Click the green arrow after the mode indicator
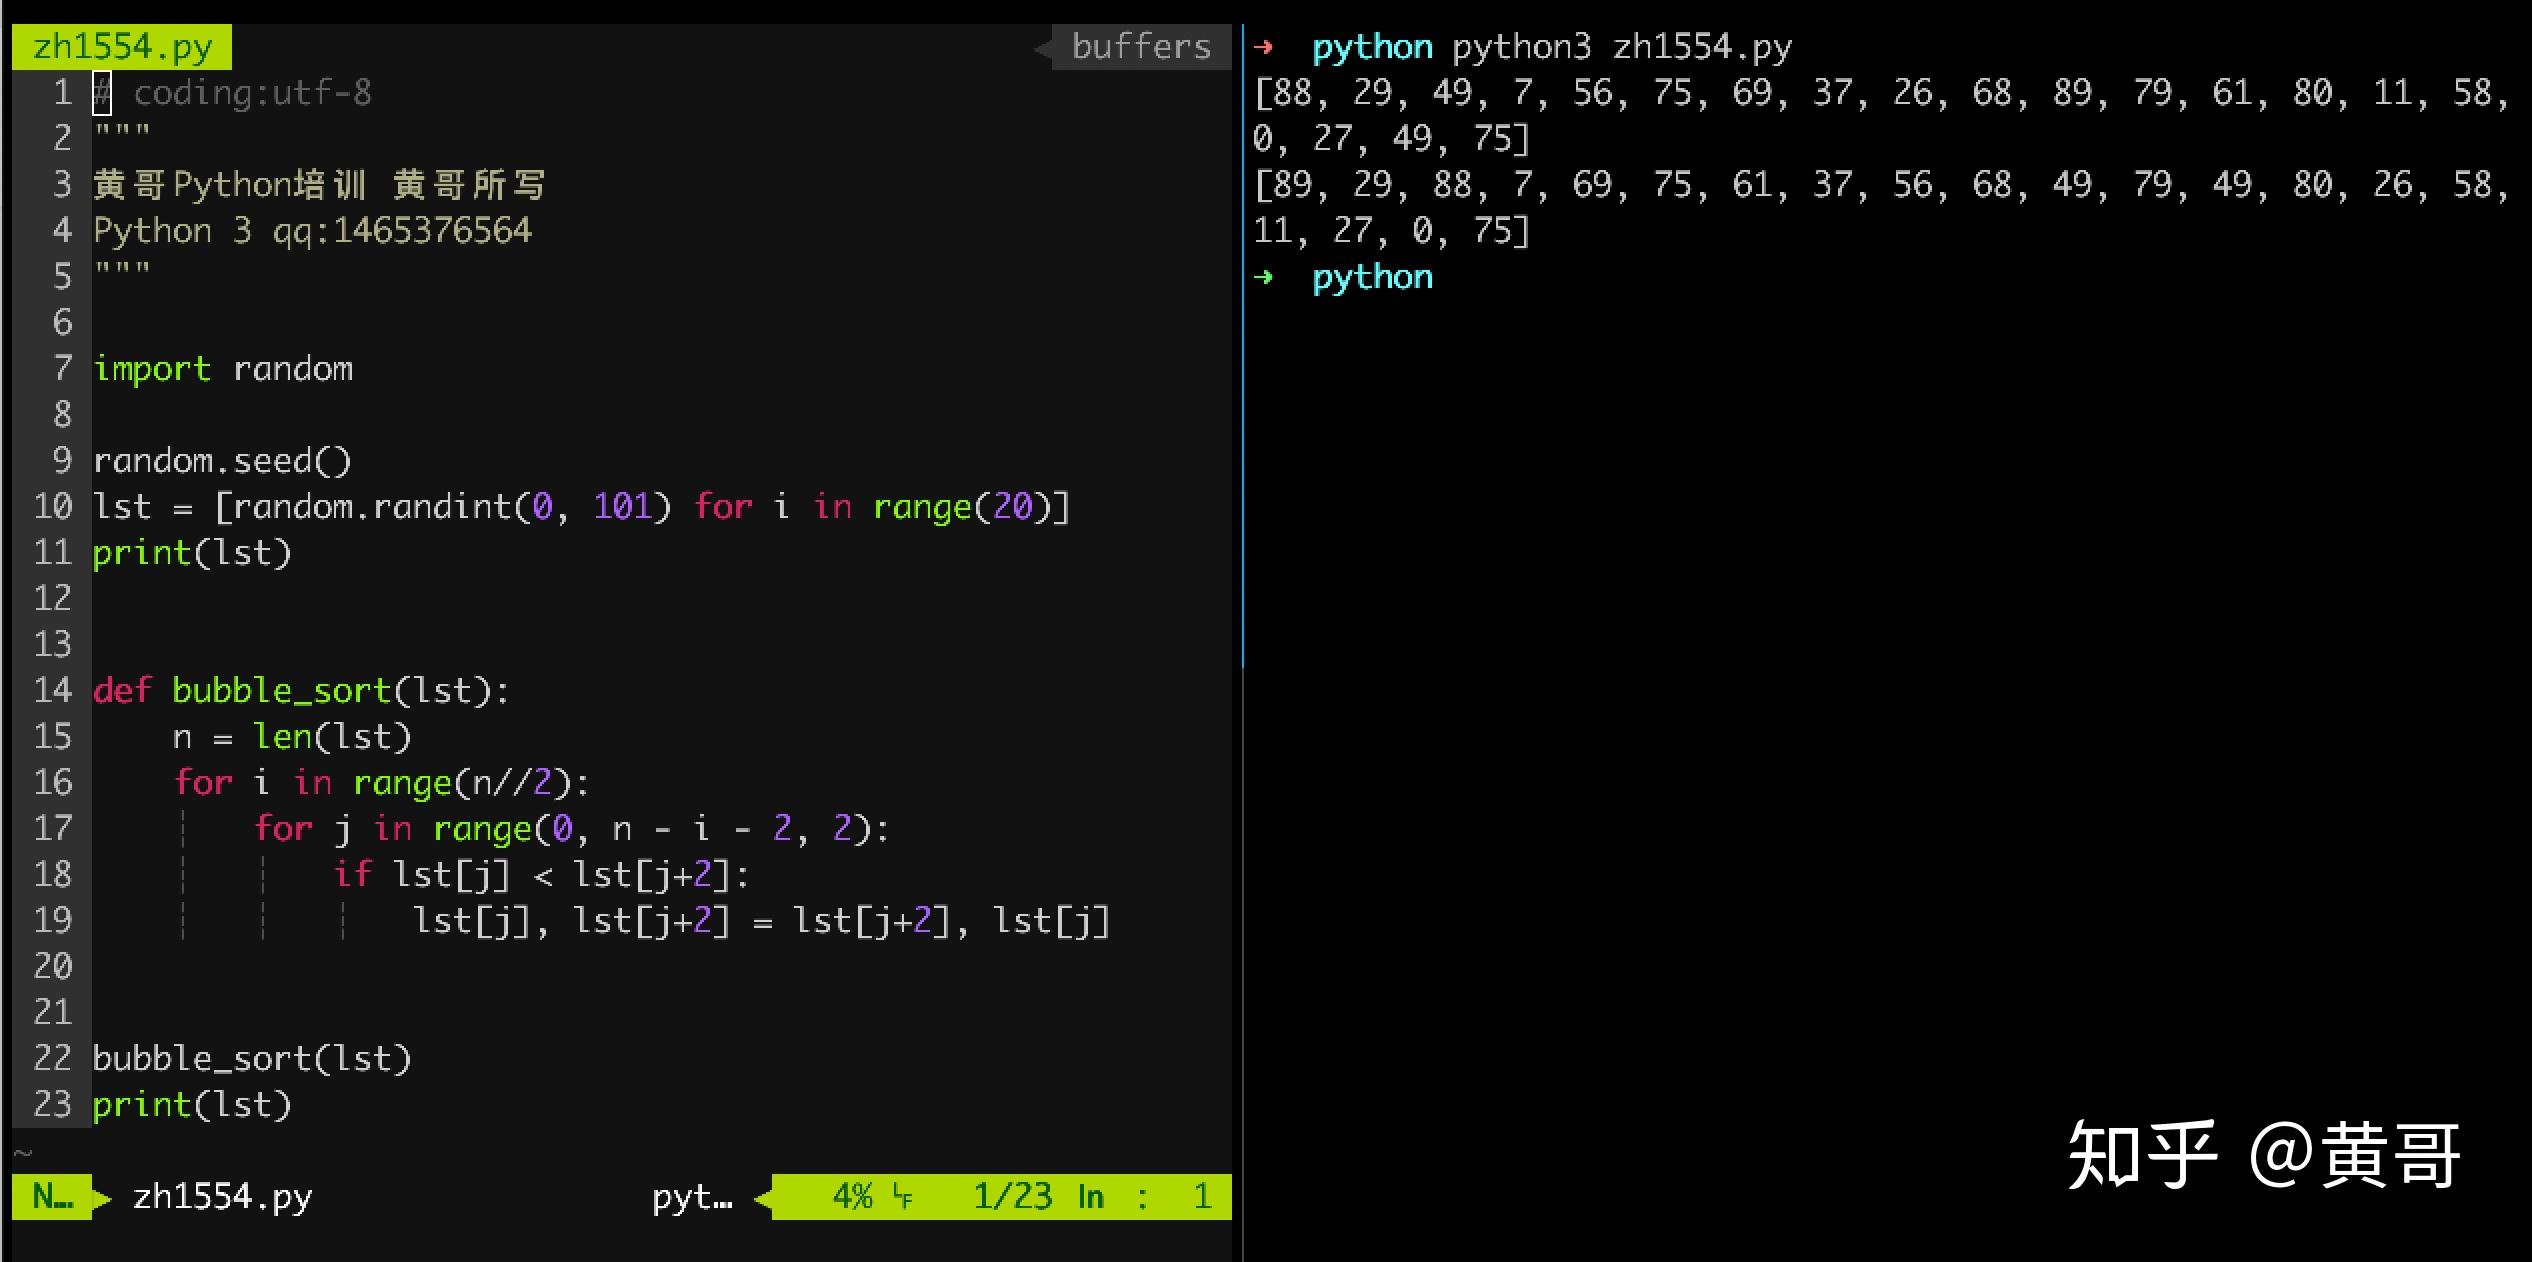The width and height of the screenshot is (2532, 1262). click(x=101, y=1196)
